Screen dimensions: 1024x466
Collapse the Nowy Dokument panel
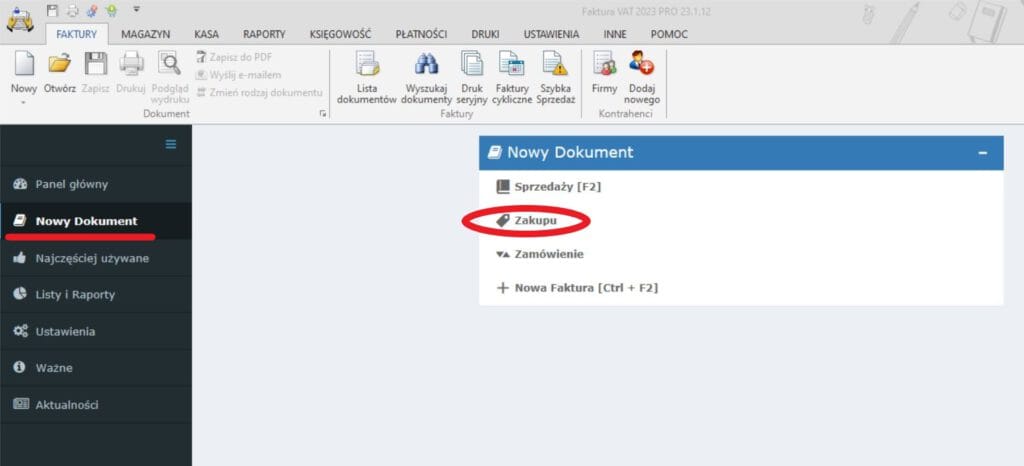point(982,153)
